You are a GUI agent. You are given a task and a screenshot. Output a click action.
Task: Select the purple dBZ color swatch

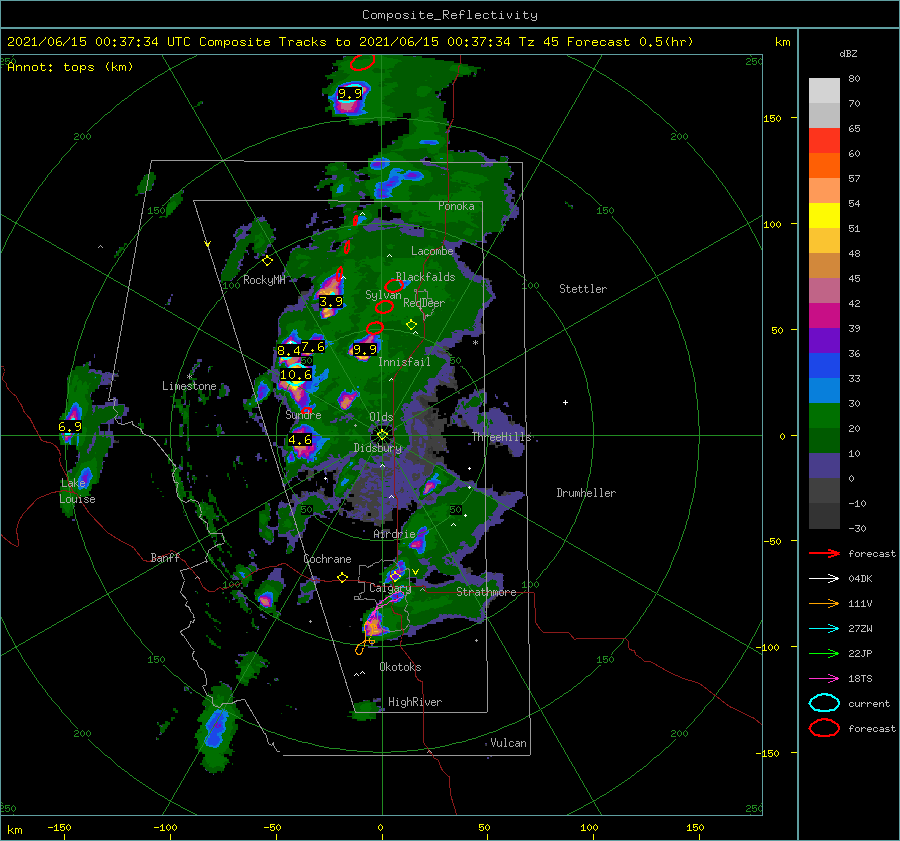[824, 340]
